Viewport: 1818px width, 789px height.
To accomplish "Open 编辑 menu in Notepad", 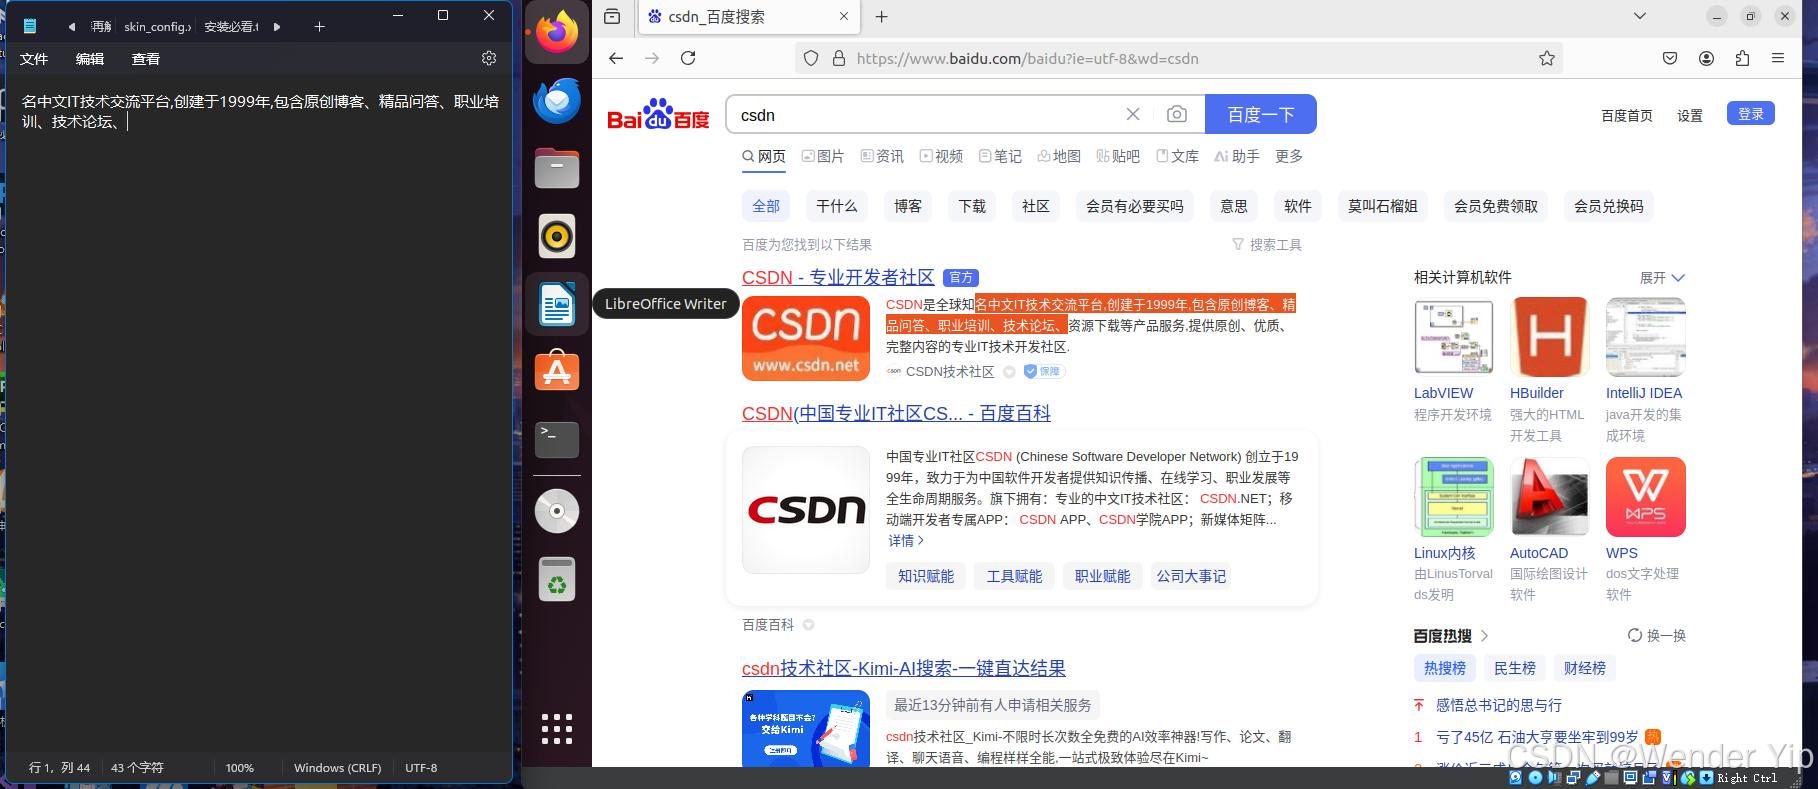I will pyautogui.click(x=90, y=59).
